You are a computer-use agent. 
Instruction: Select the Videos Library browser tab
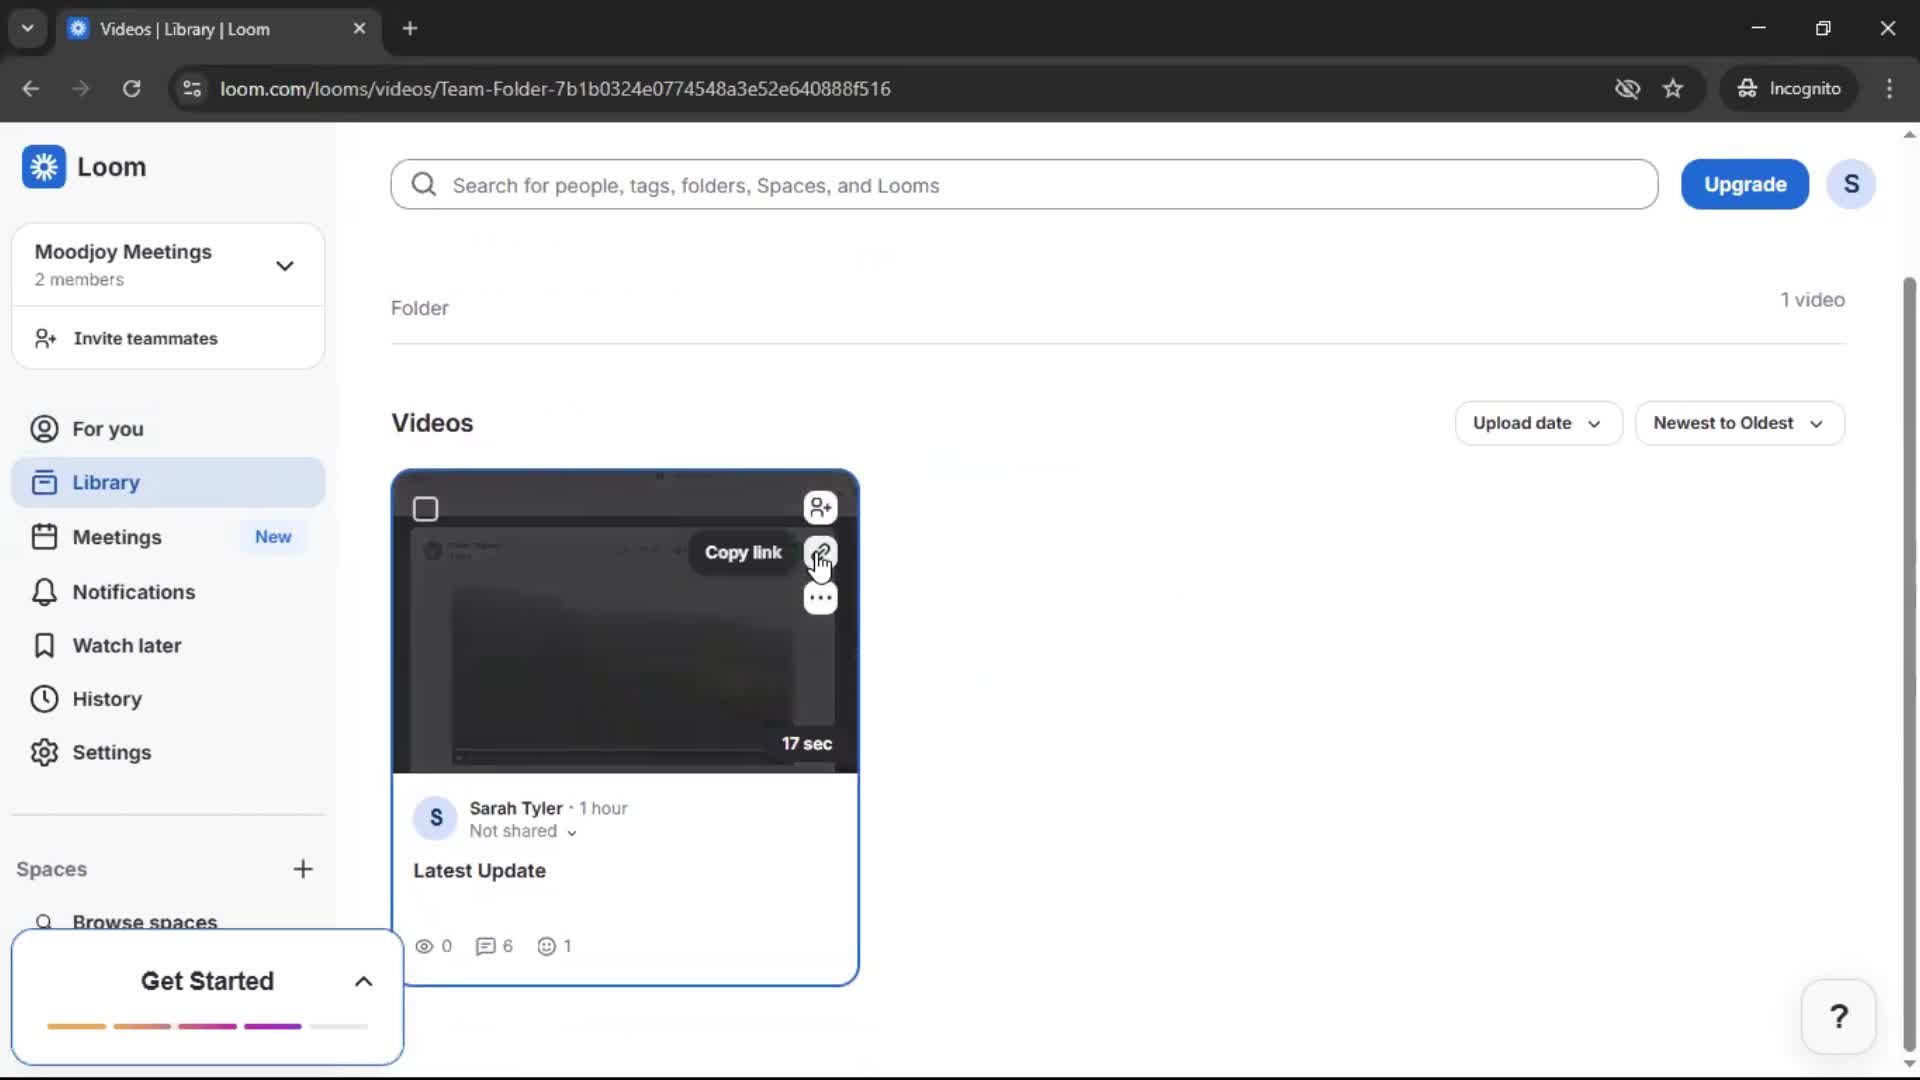[x=190, y=29]
